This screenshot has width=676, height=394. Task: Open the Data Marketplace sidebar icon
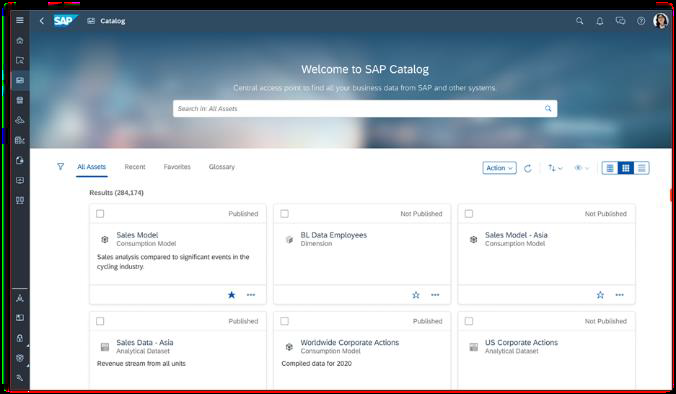point(20,100)
